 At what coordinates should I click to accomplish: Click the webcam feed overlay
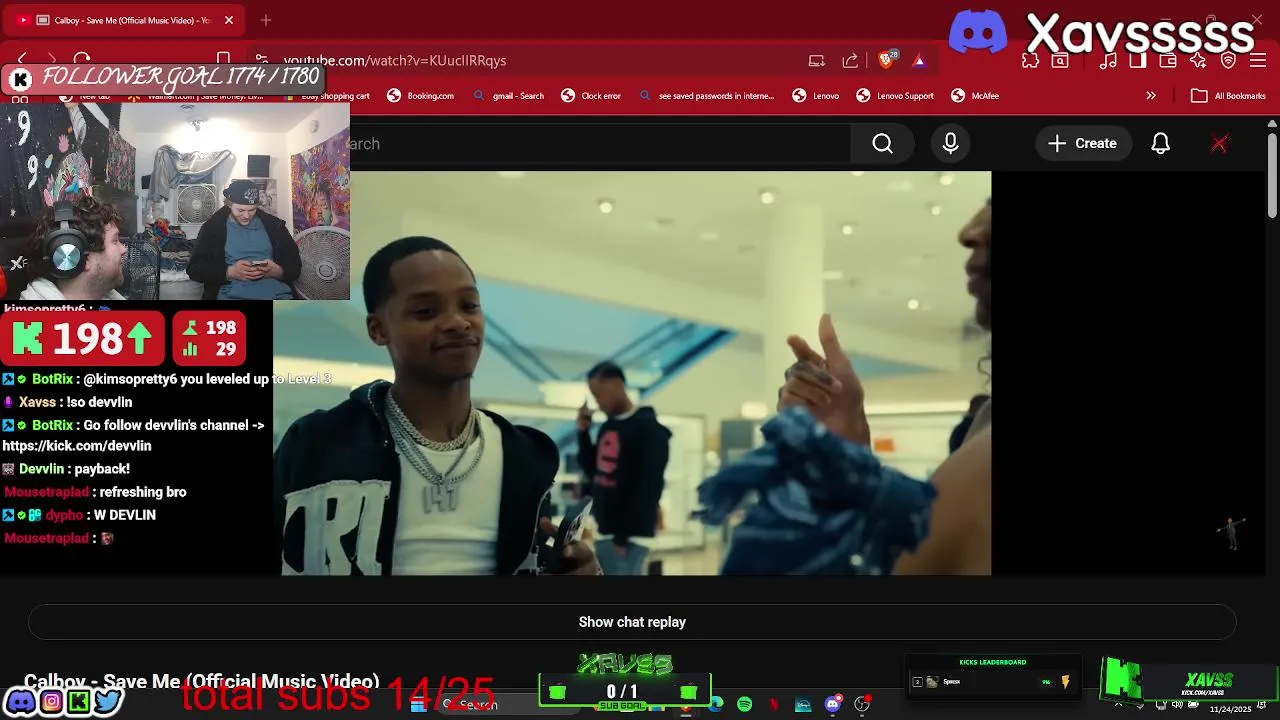(175, 200)
